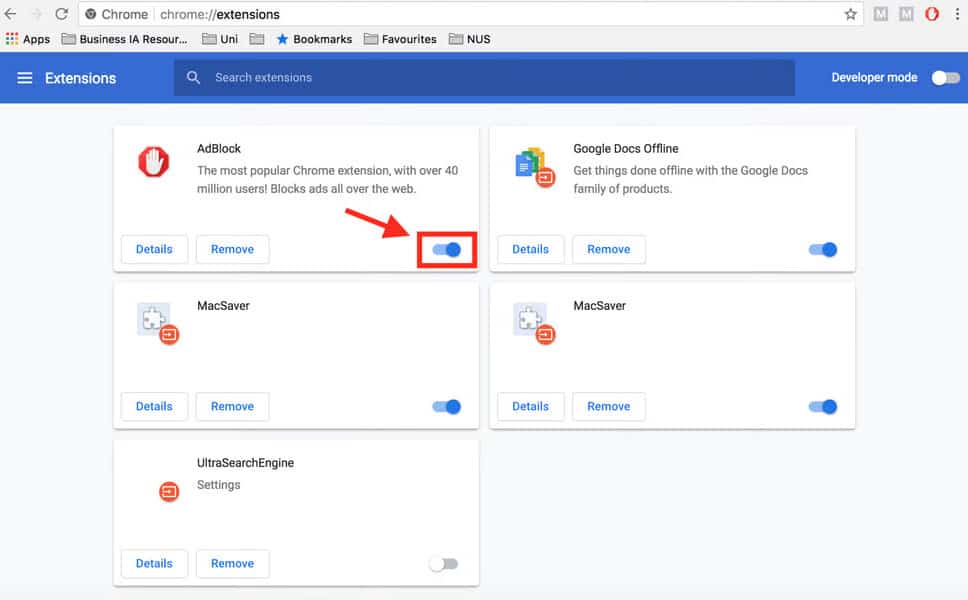Turn off Google Docs Offline toggle

tap(822, 250)
